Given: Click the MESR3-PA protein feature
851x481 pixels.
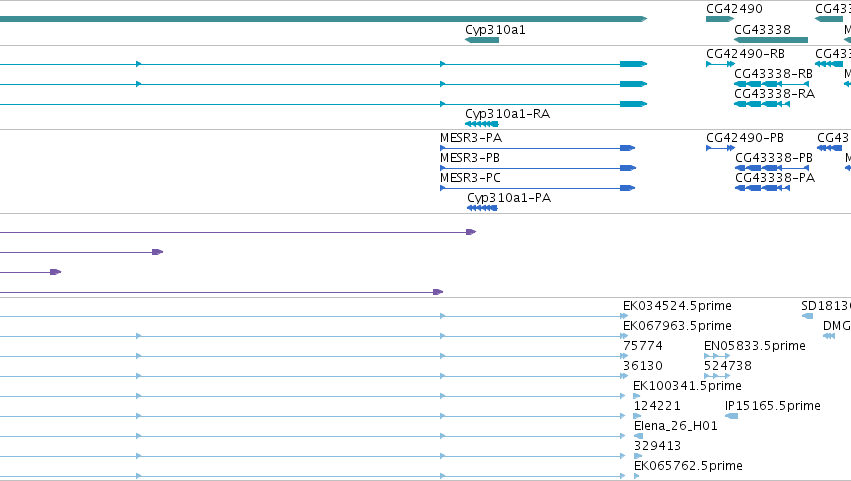Looking at the screenshot, I should pyautogui.click(x=537, y=148).
